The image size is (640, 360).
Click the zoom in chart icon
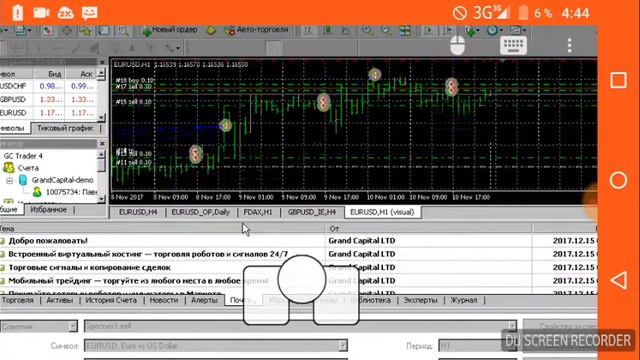pos(367,30)
